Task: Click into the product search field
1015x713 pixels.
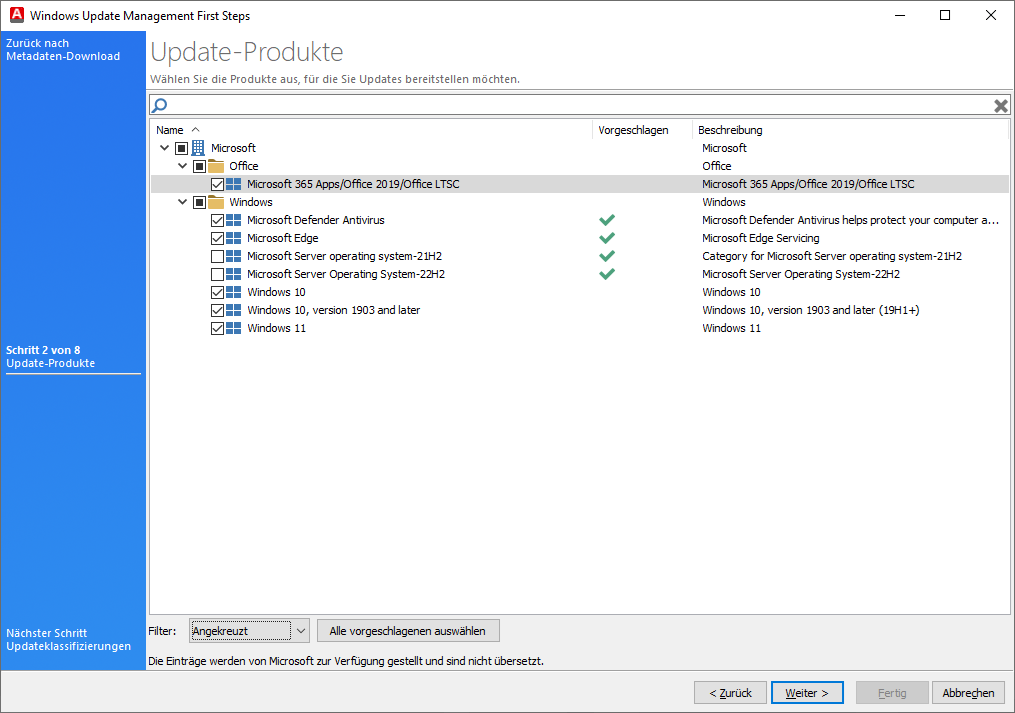Action: (579, 105)
